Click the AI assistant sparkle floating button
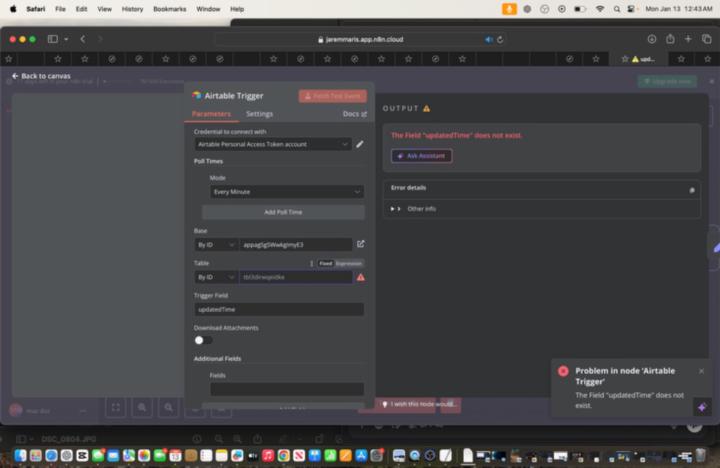The image size is (720, 468). (x=702, y=407)
